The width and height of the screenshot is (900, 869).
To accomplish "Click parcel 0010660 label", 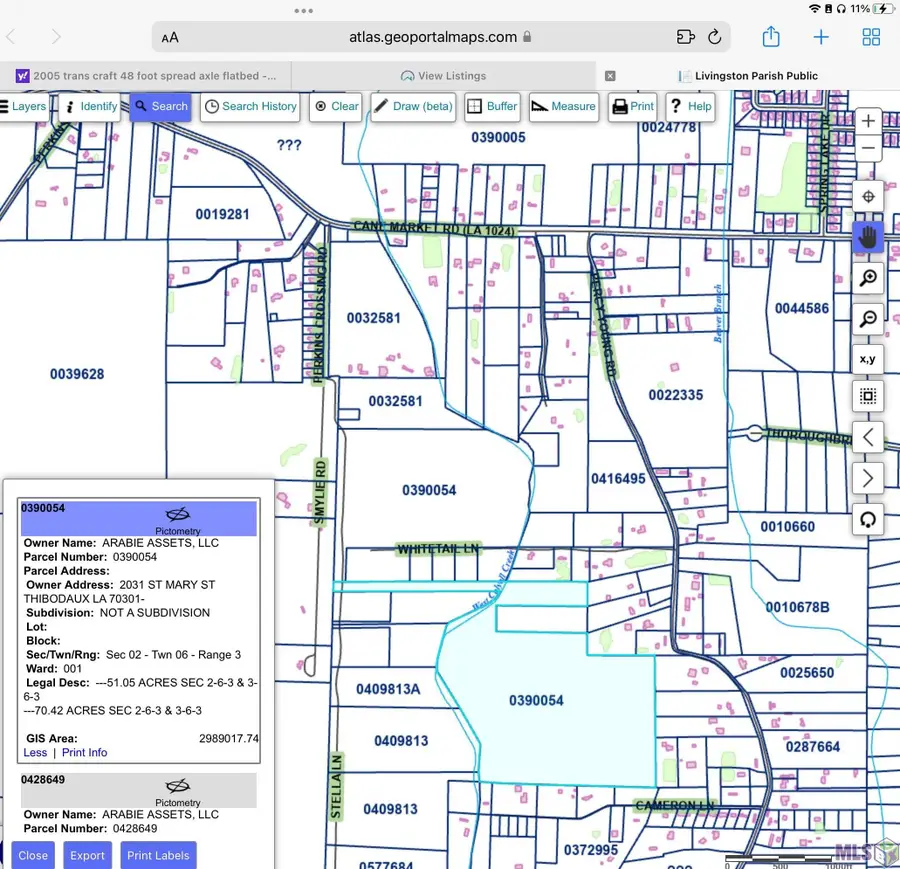I will point(788,527).
